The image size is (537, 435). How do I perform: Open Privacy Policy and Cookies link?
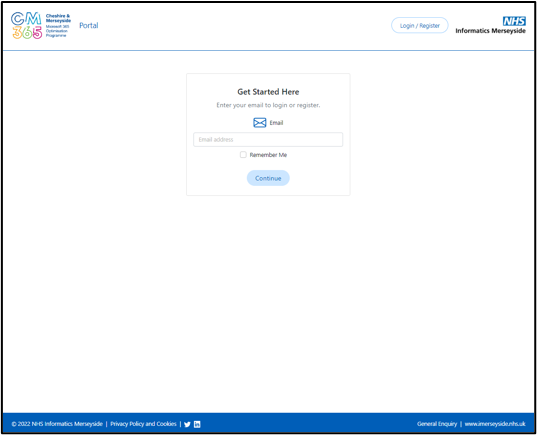[x=143, y=424]
